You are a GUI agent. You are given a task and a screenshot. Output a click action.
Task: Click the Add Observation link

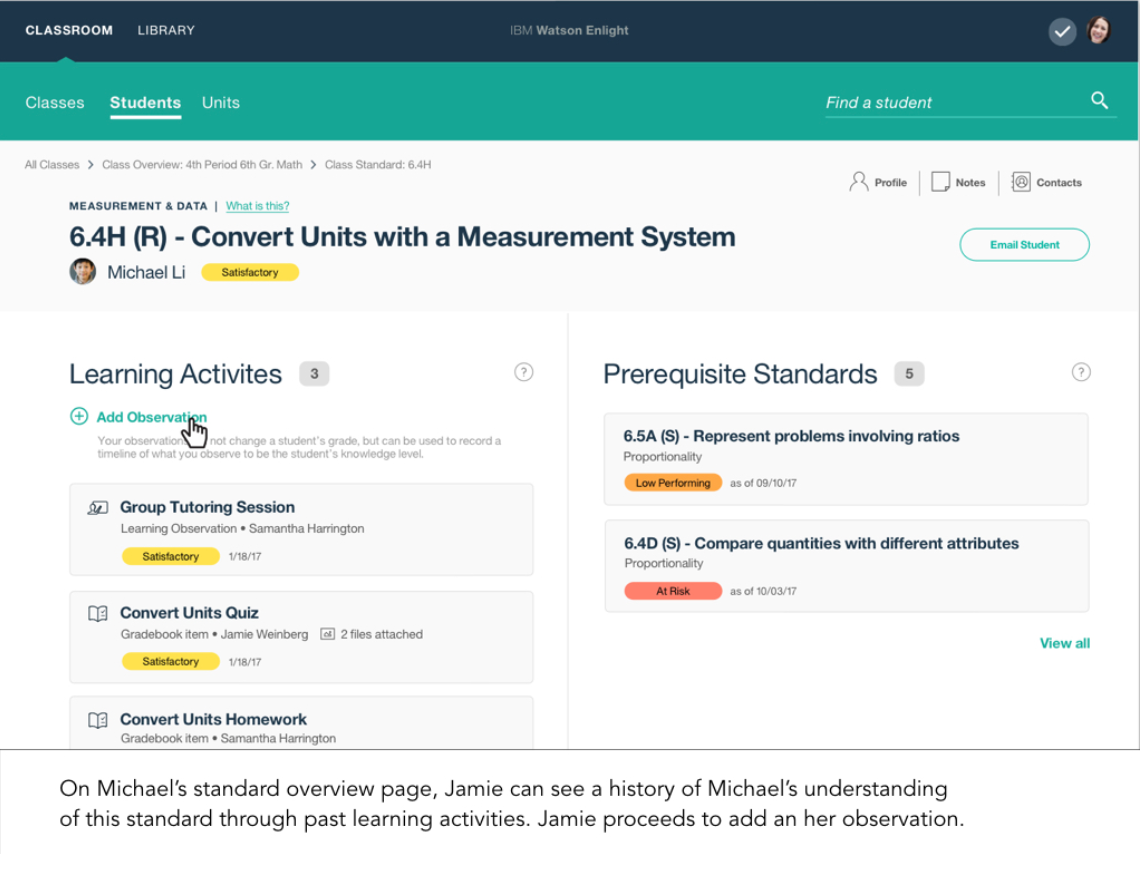click(x=151, y=417)
